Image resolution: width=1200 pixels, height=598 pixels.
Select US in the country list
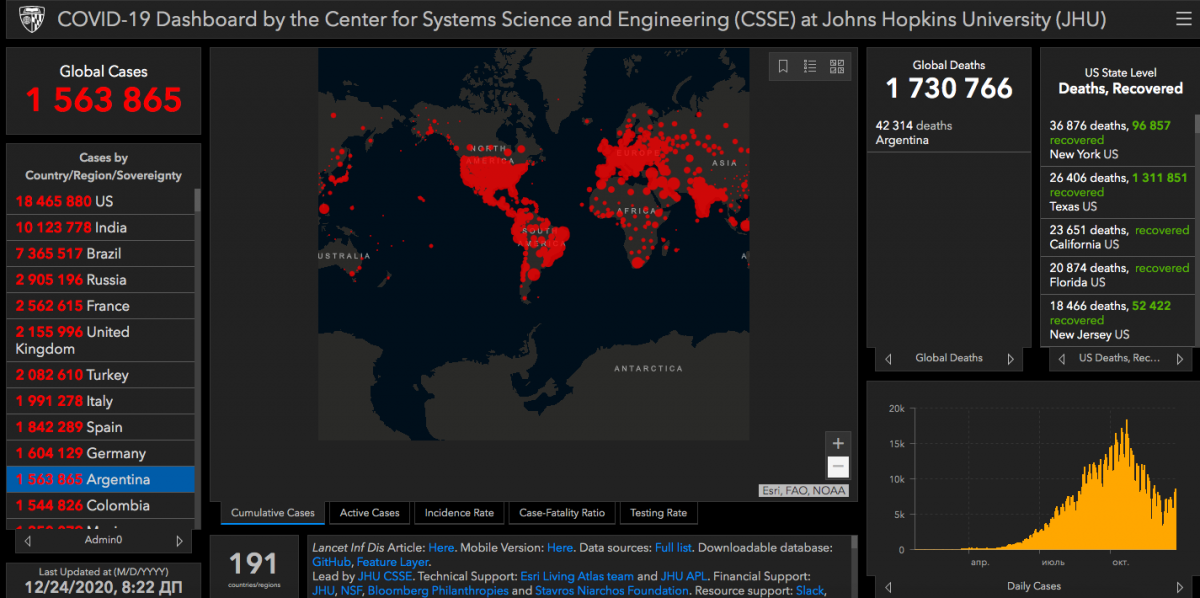pyautogui.click(x=103, y=201)
